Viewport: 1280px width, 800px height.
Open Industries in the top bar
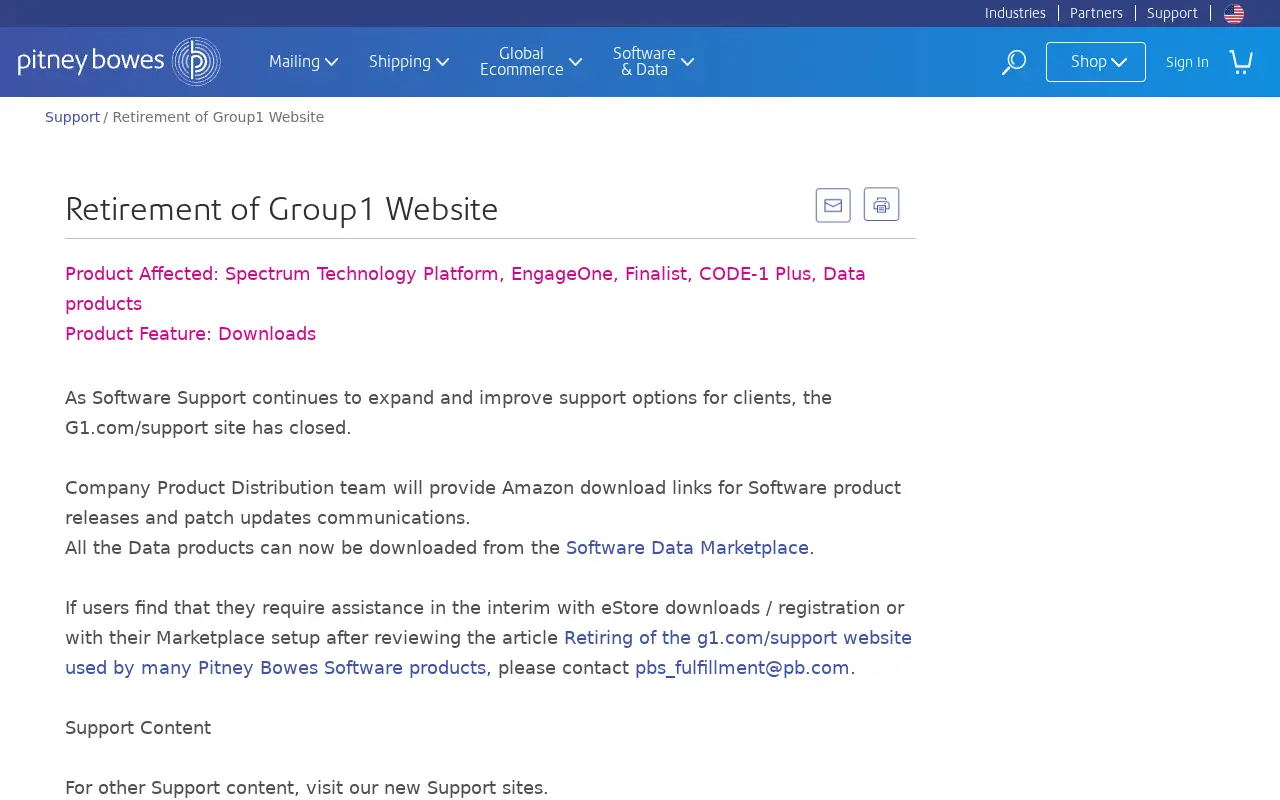(1015, 13)
